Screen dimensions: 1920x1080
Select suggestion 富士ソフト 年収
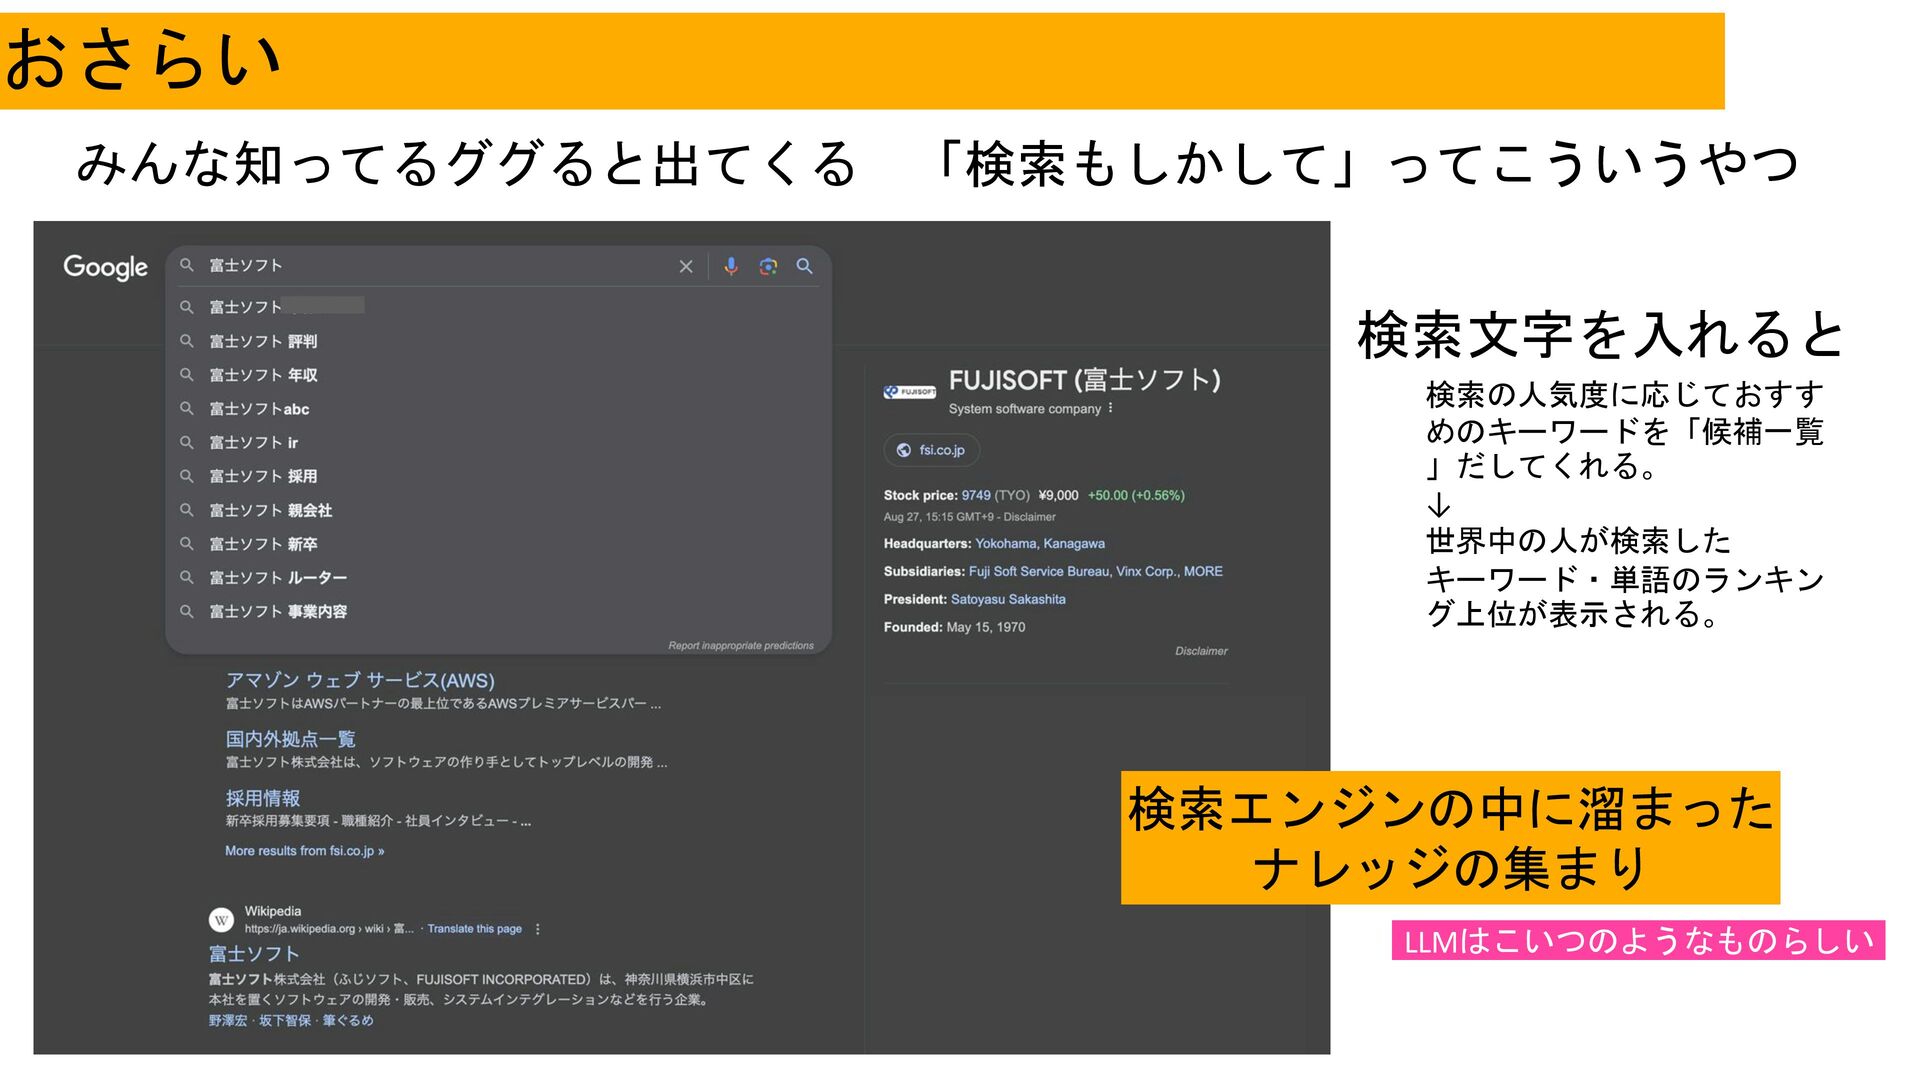point(263,375)
